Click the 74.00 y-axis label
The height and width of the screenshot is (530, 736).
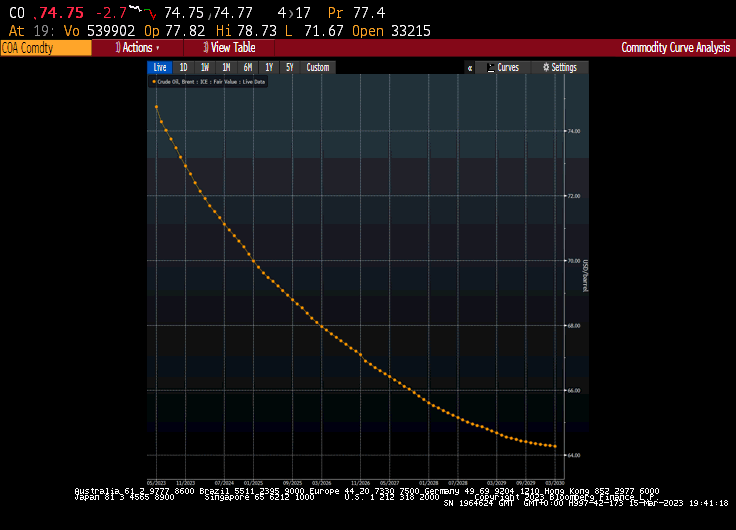pos(574,131)
